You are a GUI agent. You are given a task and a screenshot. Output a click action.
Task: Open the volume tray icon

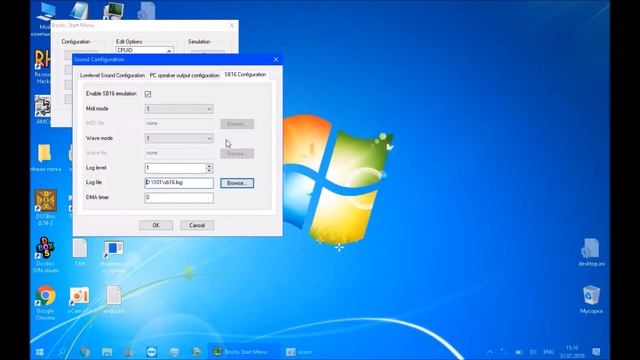[x=533, y=352]
